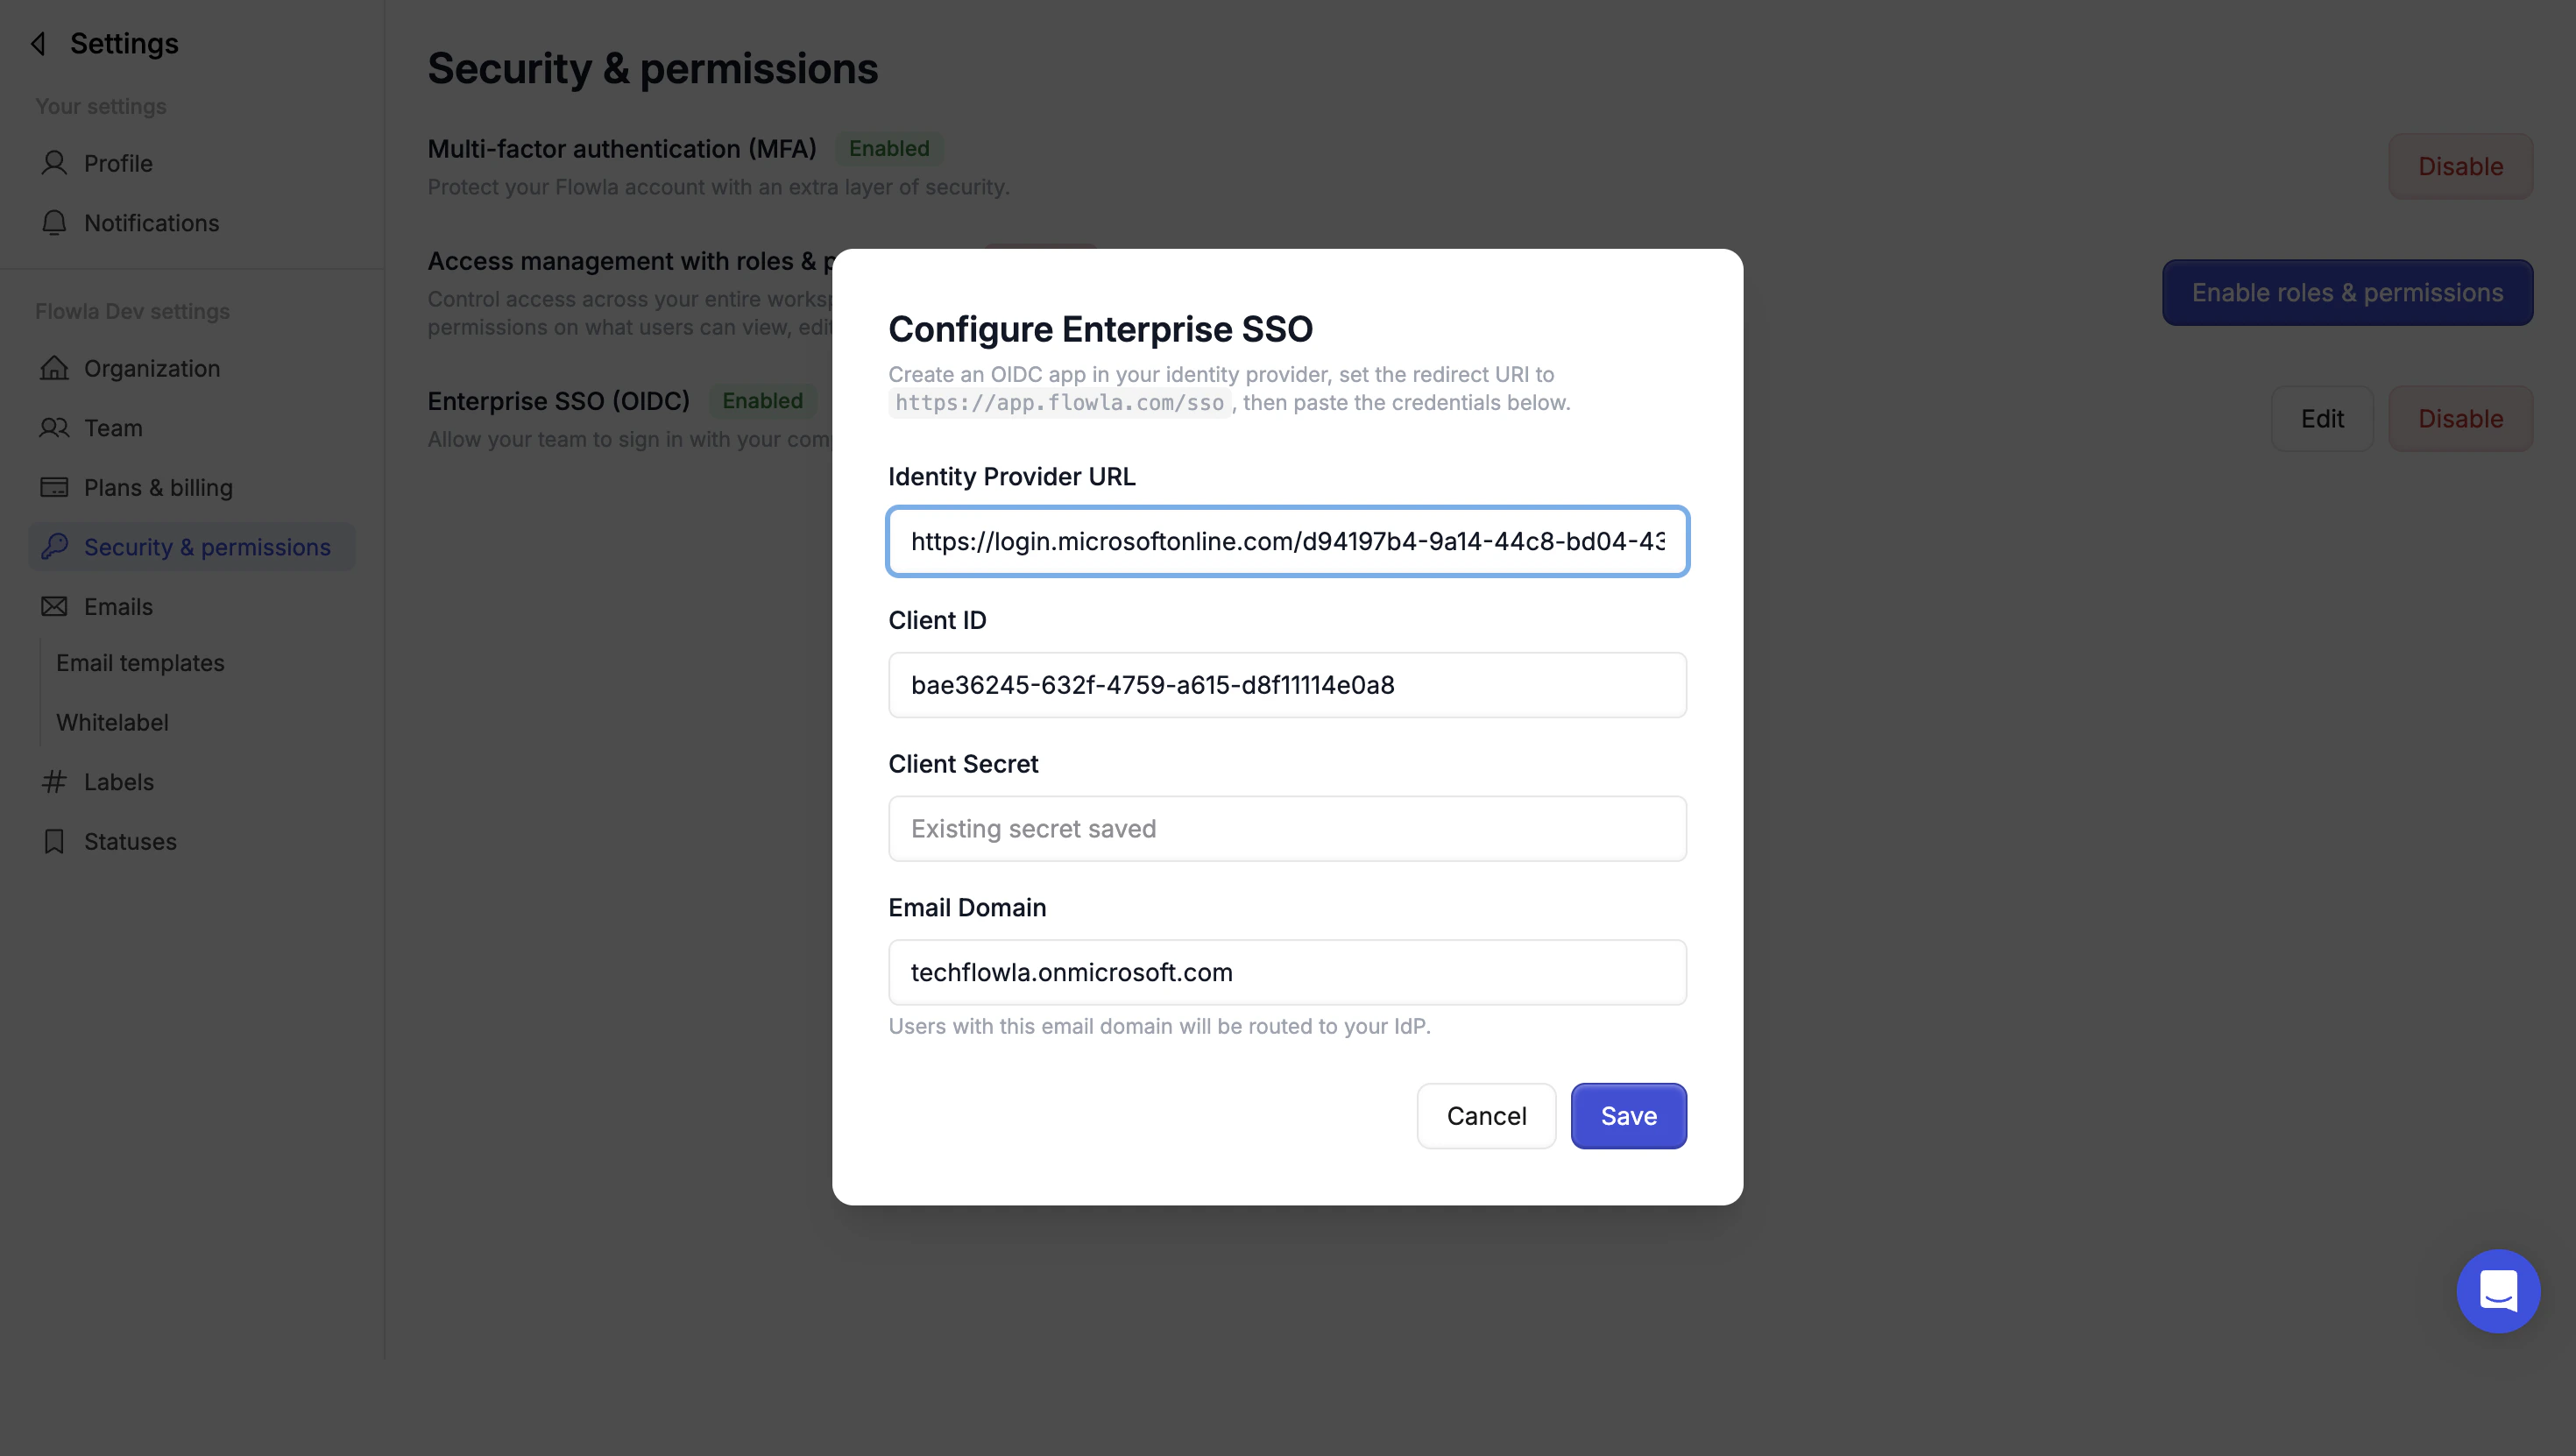Open Whitelabel settings
The width and height of the screenshot is (2576, 1456).
[112, 722]
